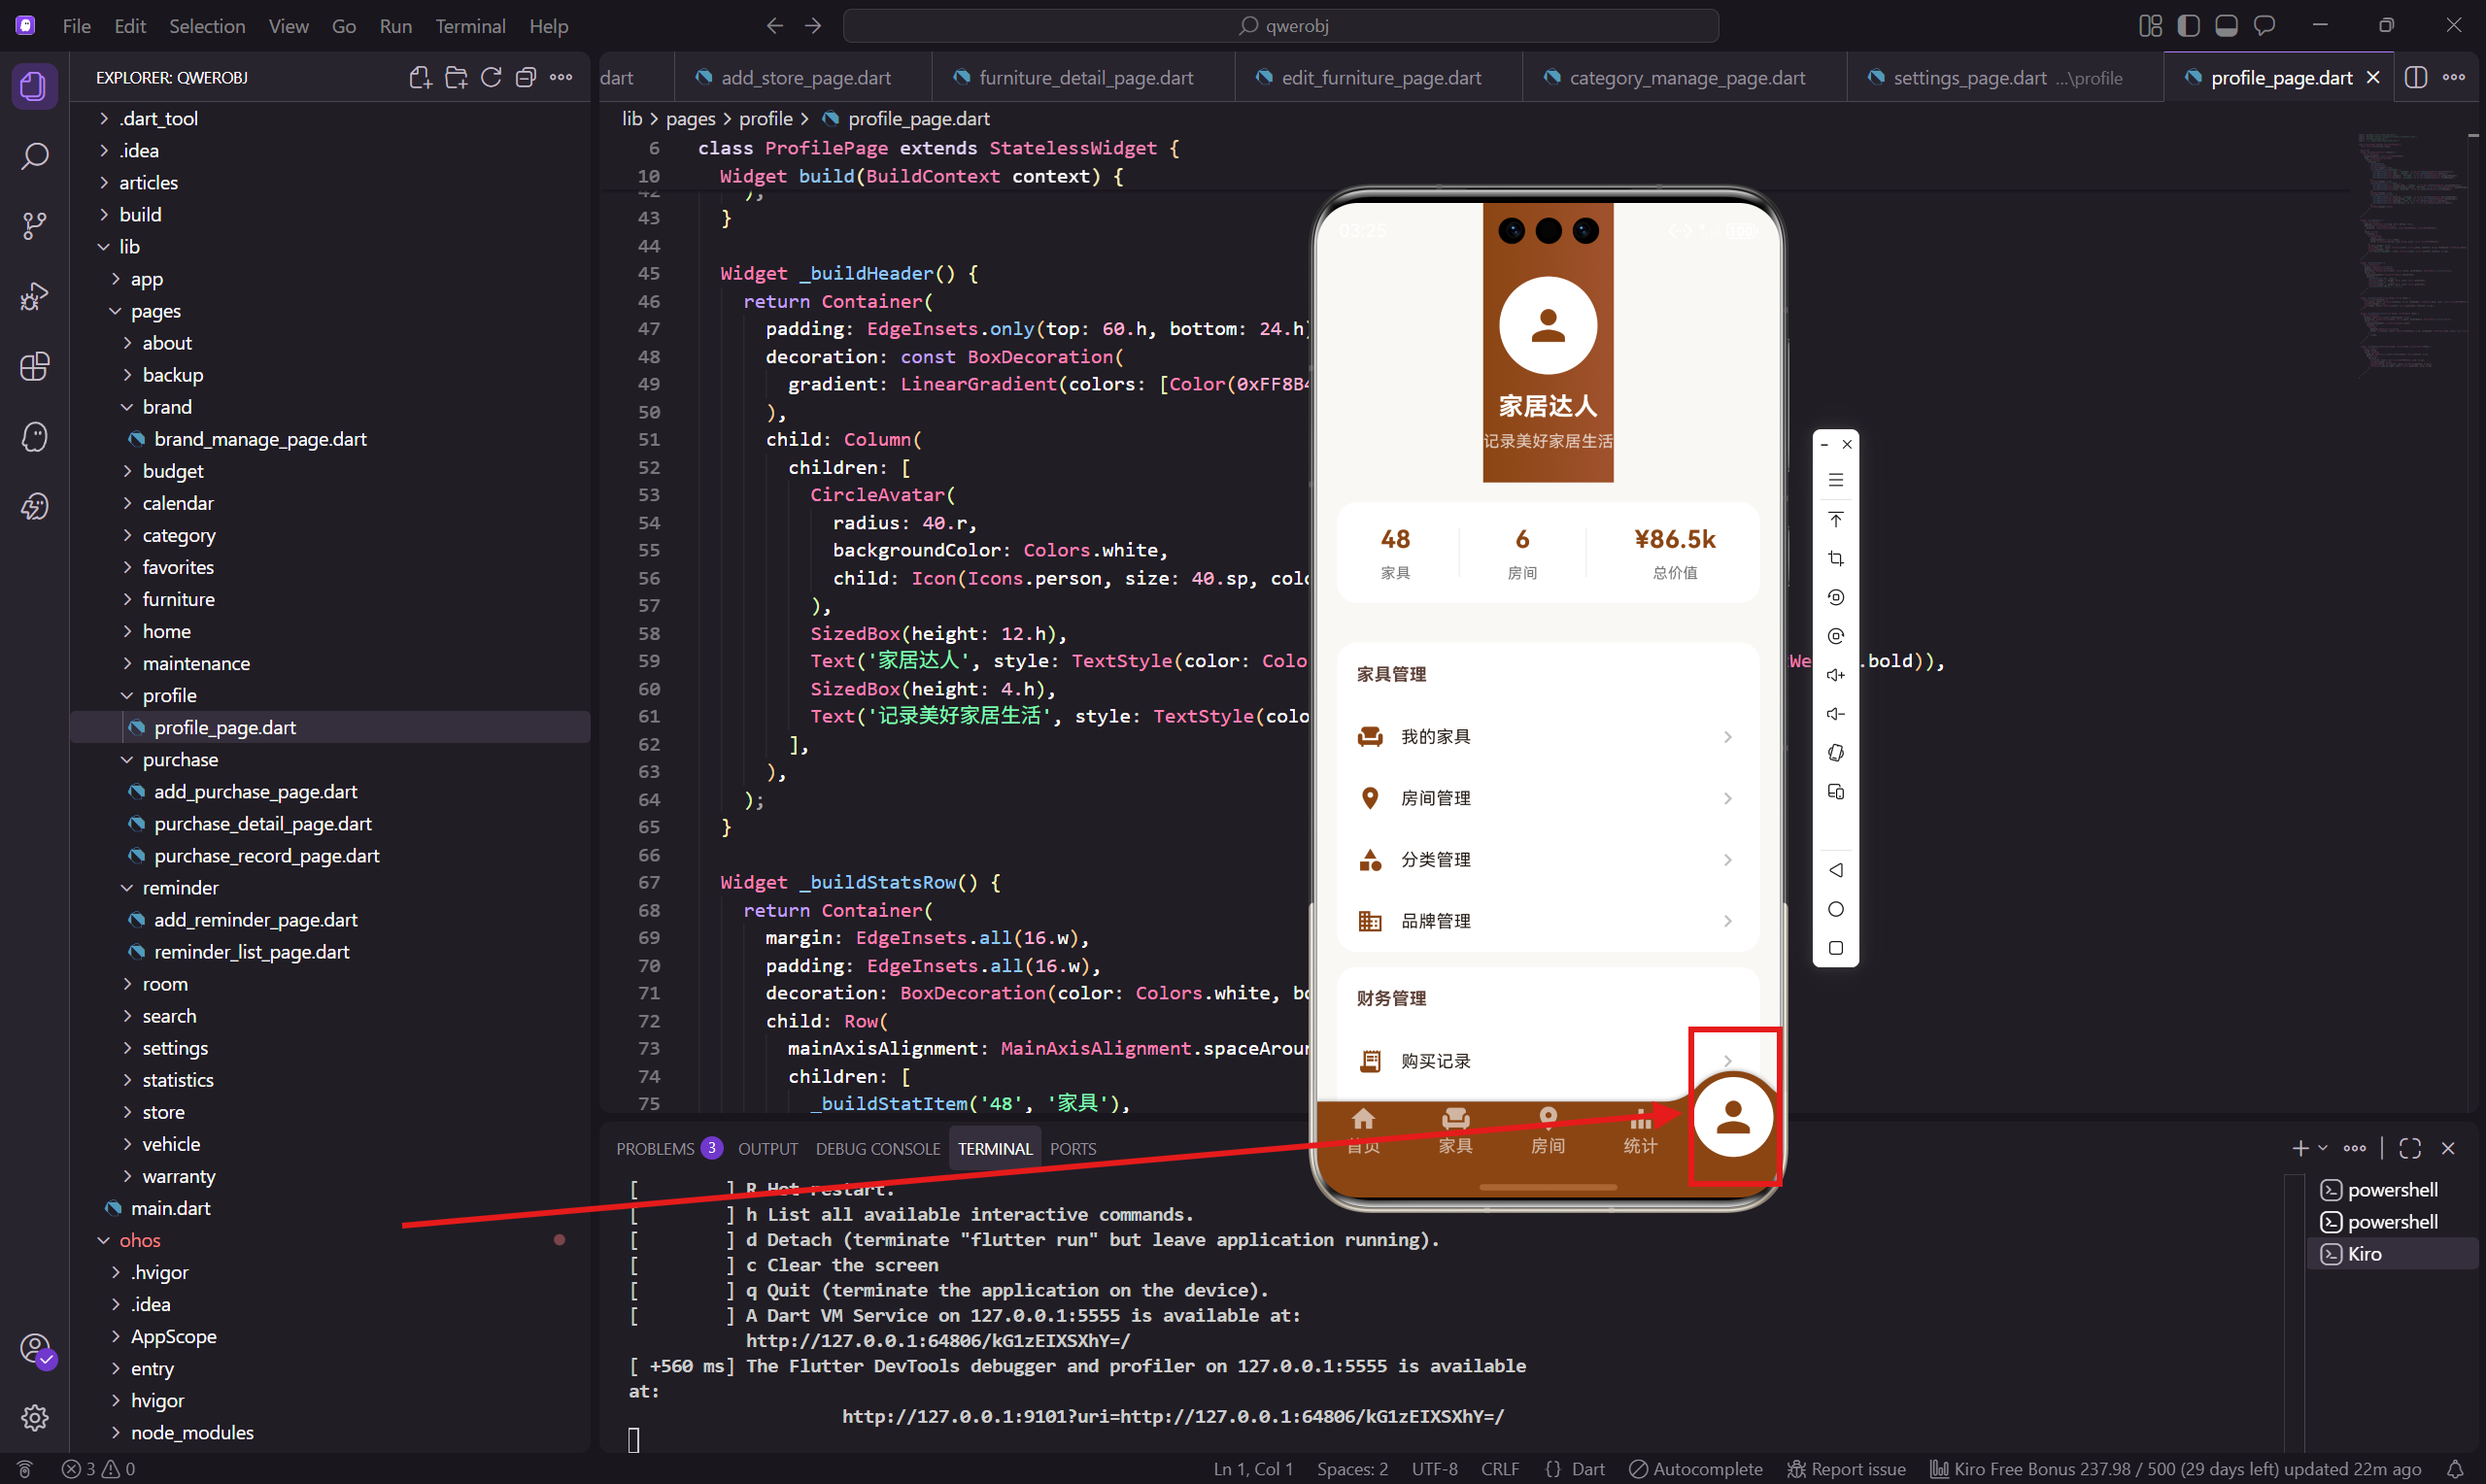The width and height of the screenshot is (2486, 1484).
Task: Open the Selection menu
Action: pos(207,26)
